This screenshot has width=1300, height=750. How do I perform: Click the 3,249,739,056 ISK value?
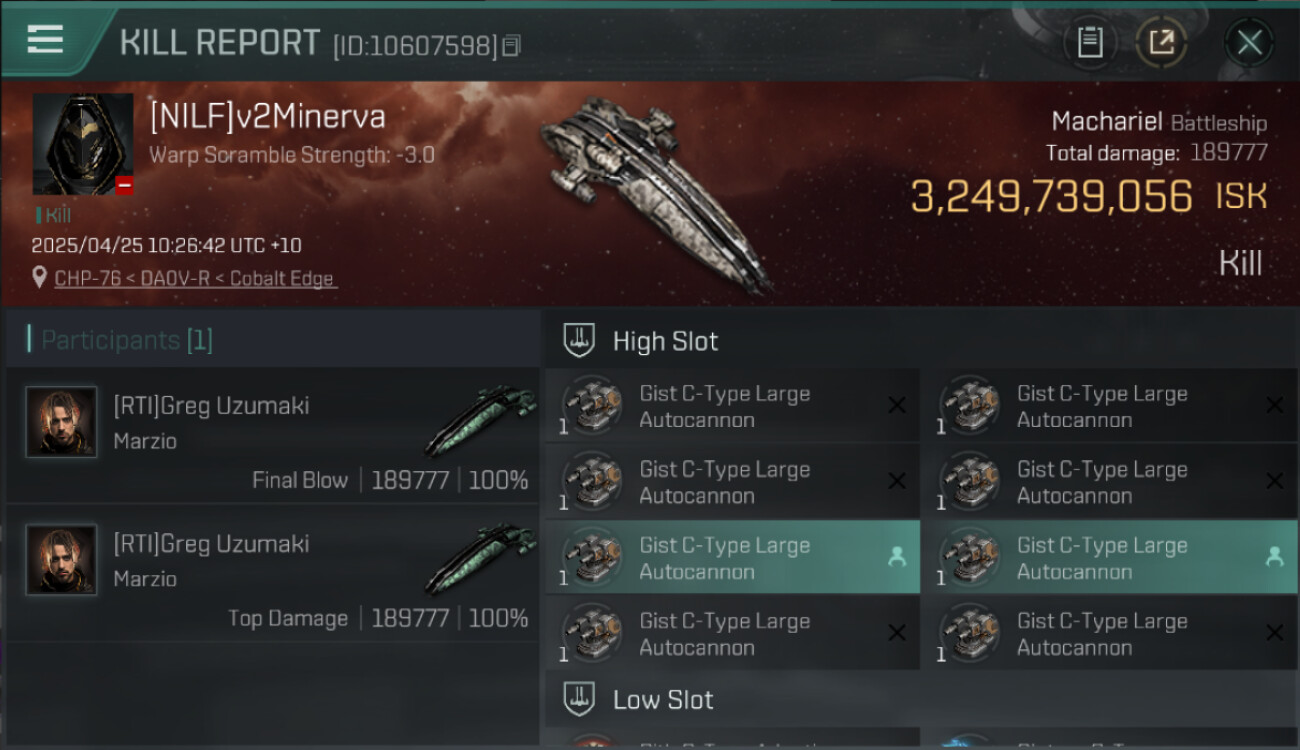[1052, 197]
